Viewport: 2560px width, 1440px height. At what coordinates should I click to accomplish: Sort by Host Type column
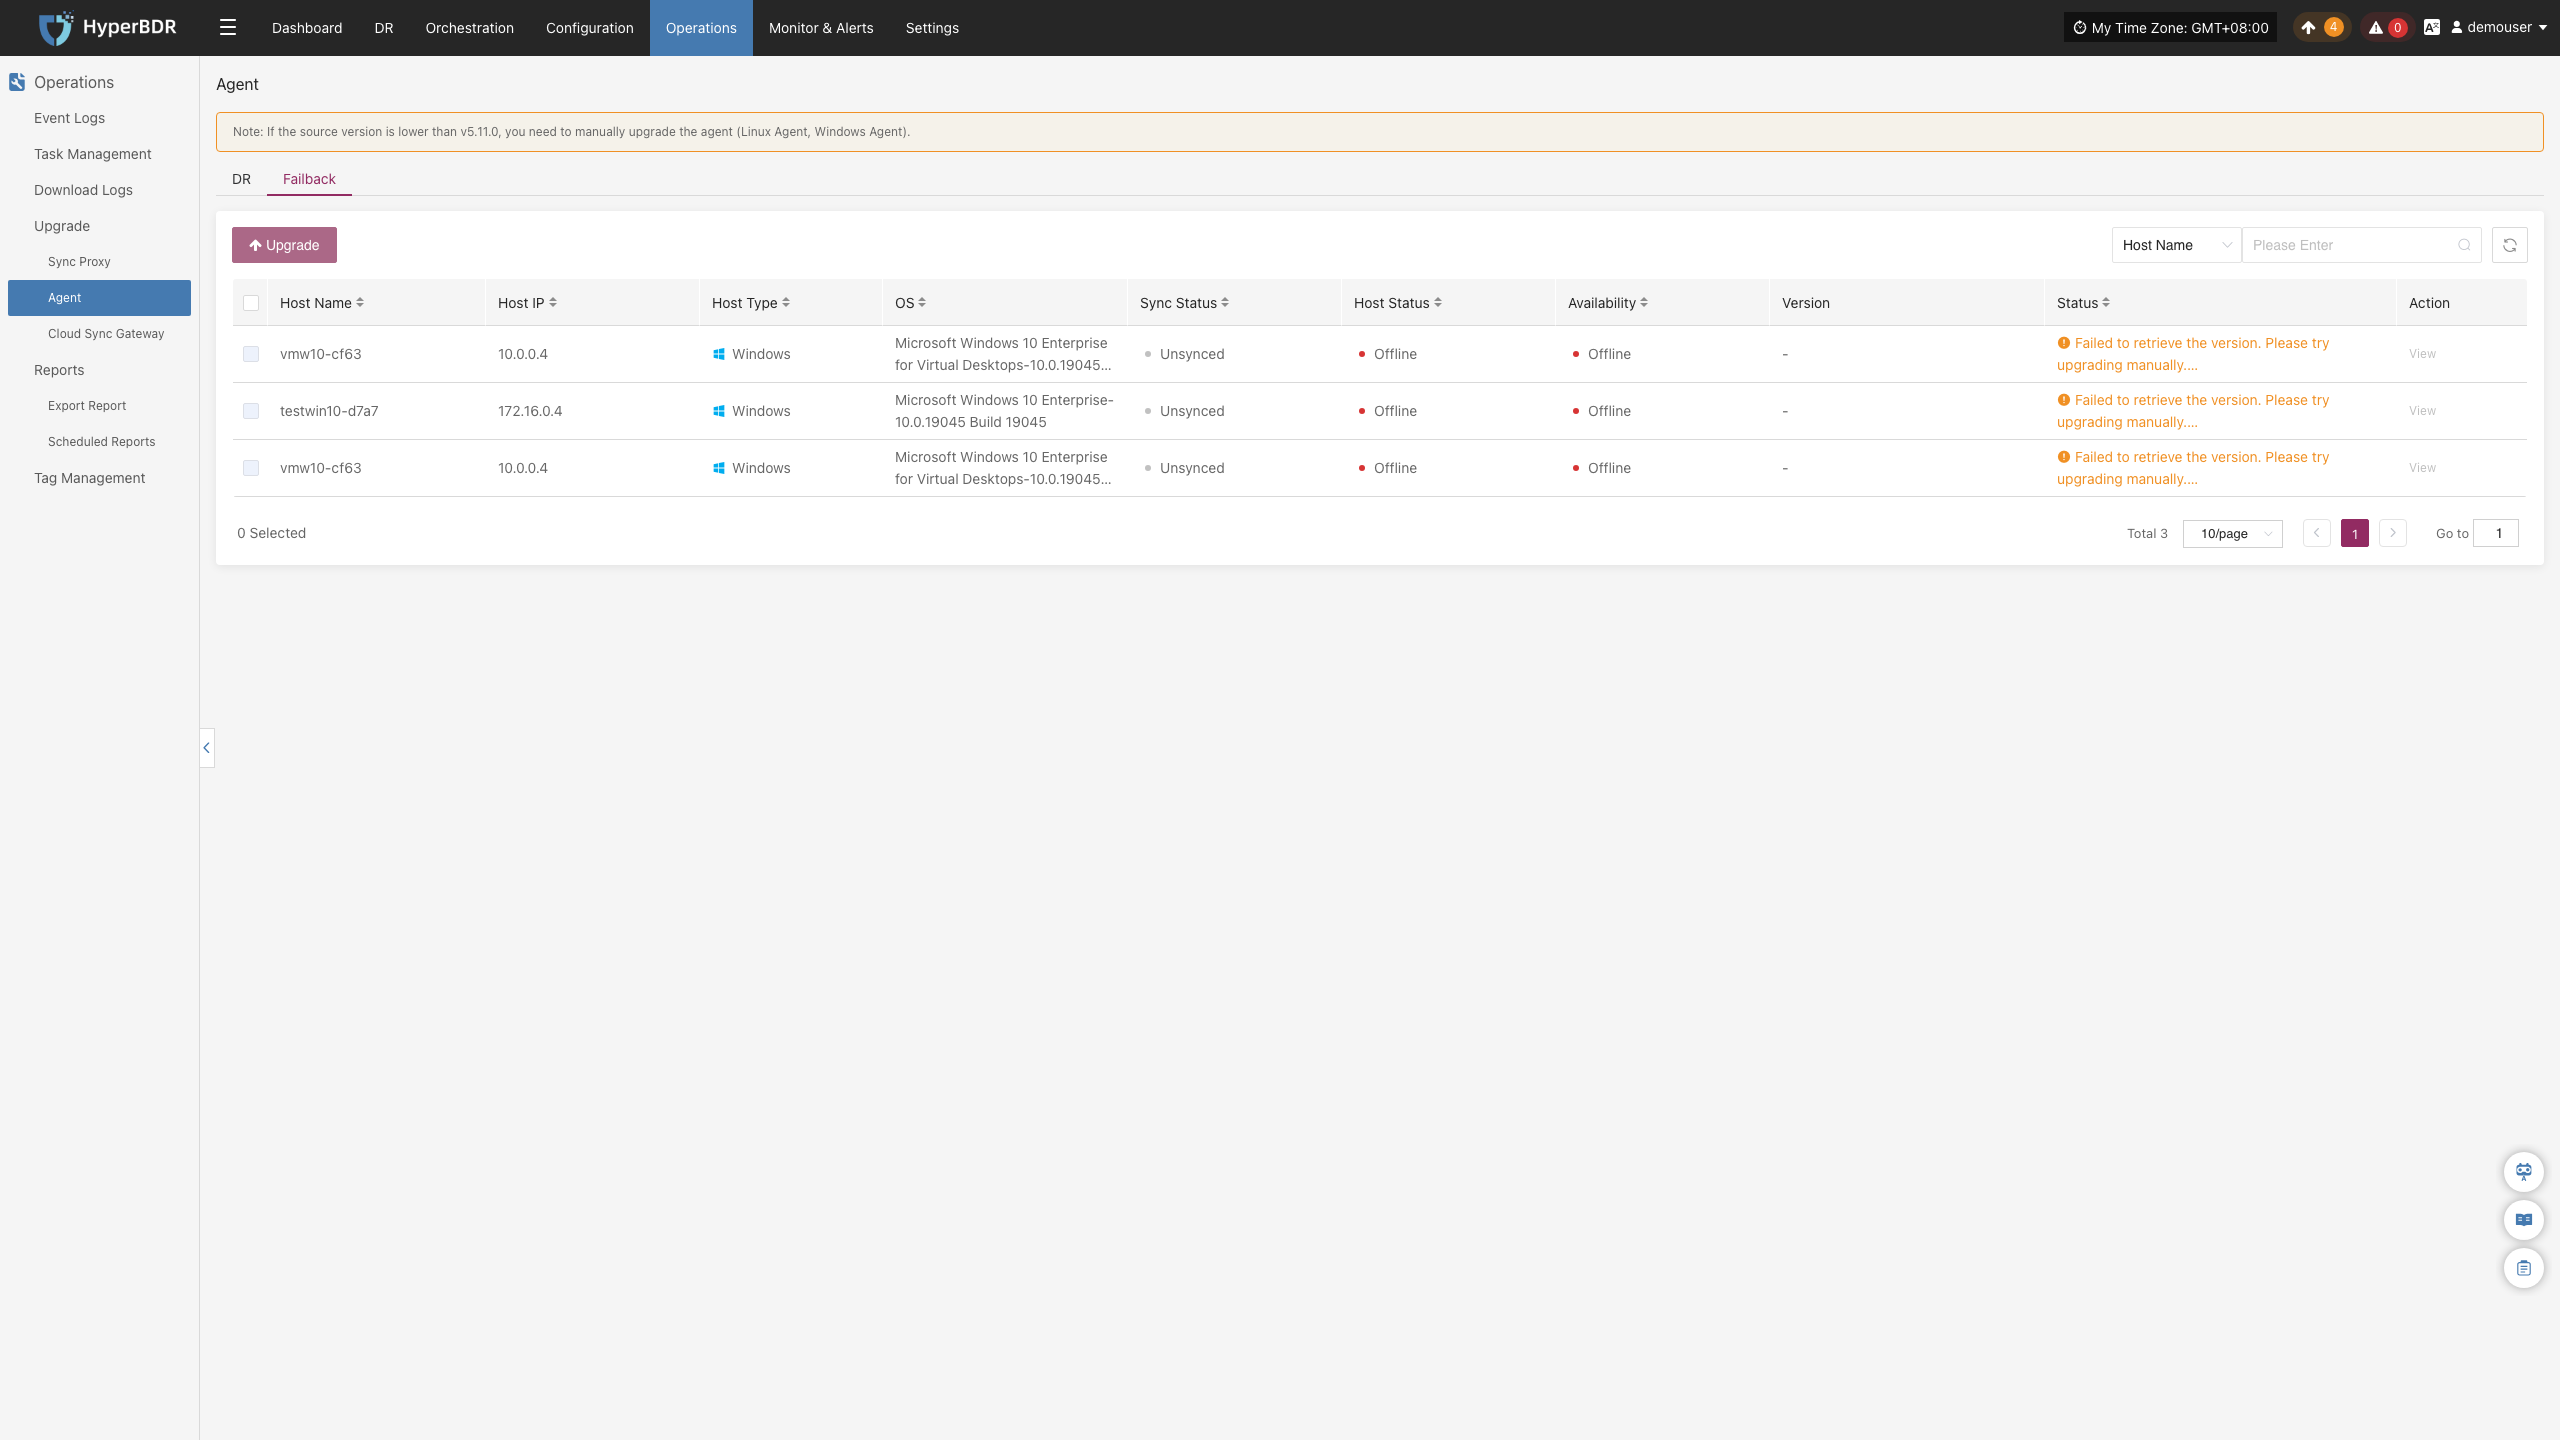tap(786, 303)
